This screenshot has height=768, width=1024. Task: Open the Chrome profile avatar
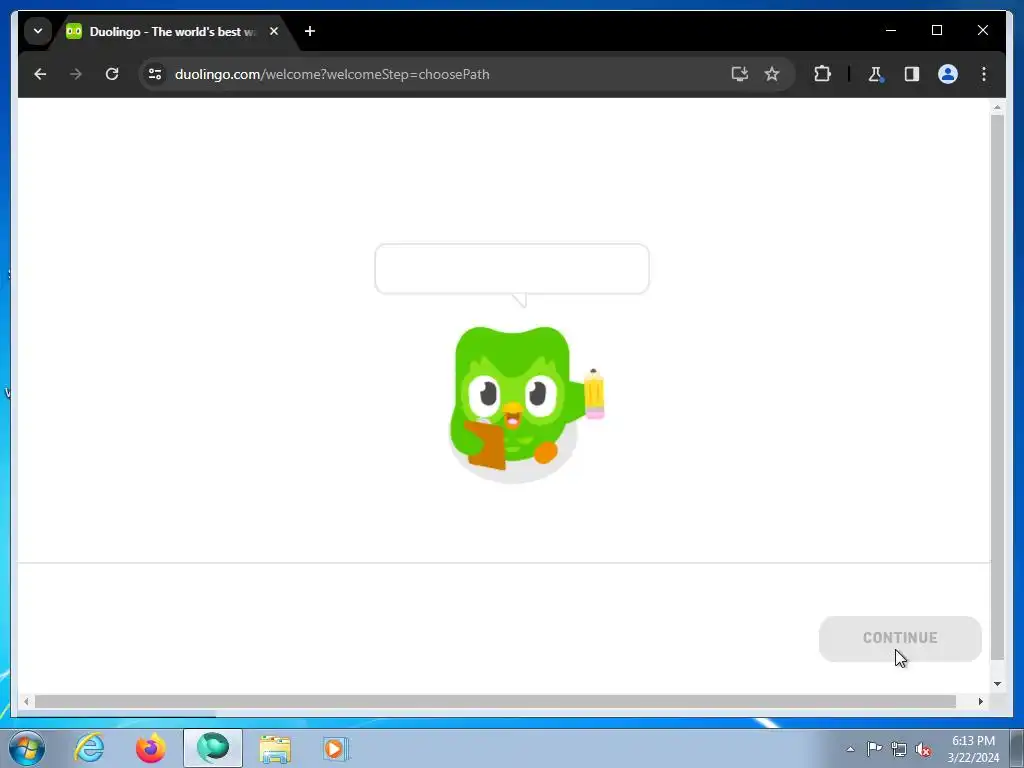[948, 74]
